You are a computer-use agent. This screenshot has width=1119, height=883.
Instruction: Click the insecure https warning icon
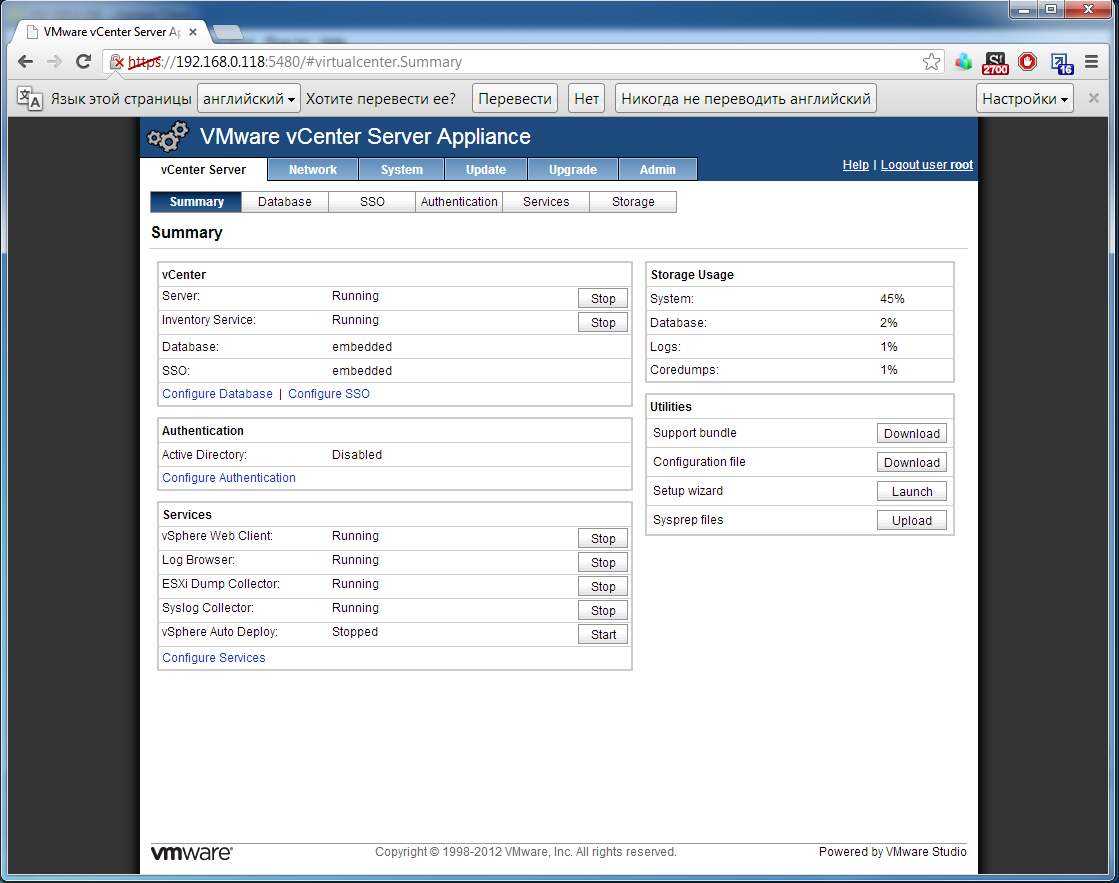pyautogui.click(x=117, y=62)
